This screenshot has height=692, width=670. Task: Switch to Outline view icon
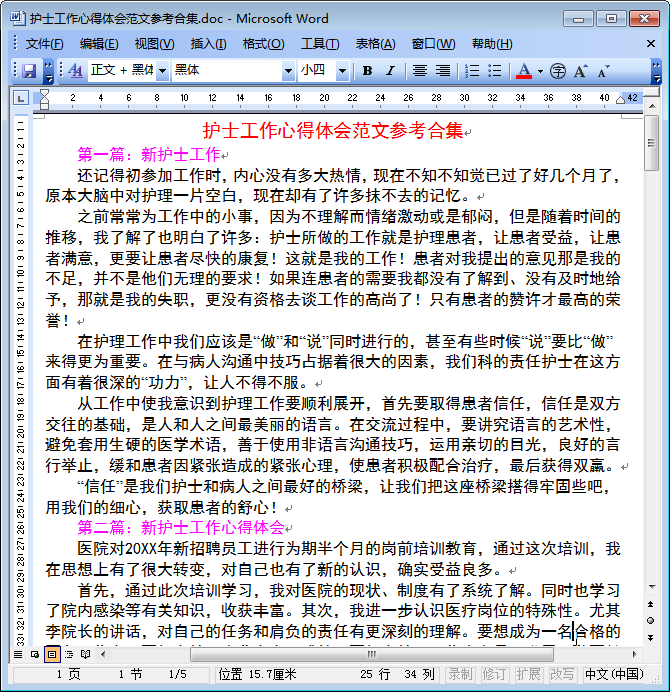[69, 654]
